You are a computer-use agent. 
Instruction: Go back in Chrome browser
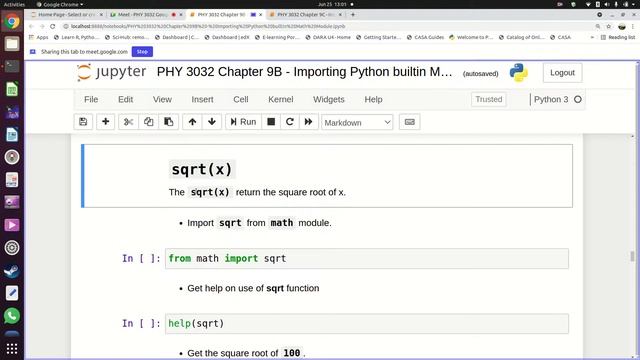31,26
